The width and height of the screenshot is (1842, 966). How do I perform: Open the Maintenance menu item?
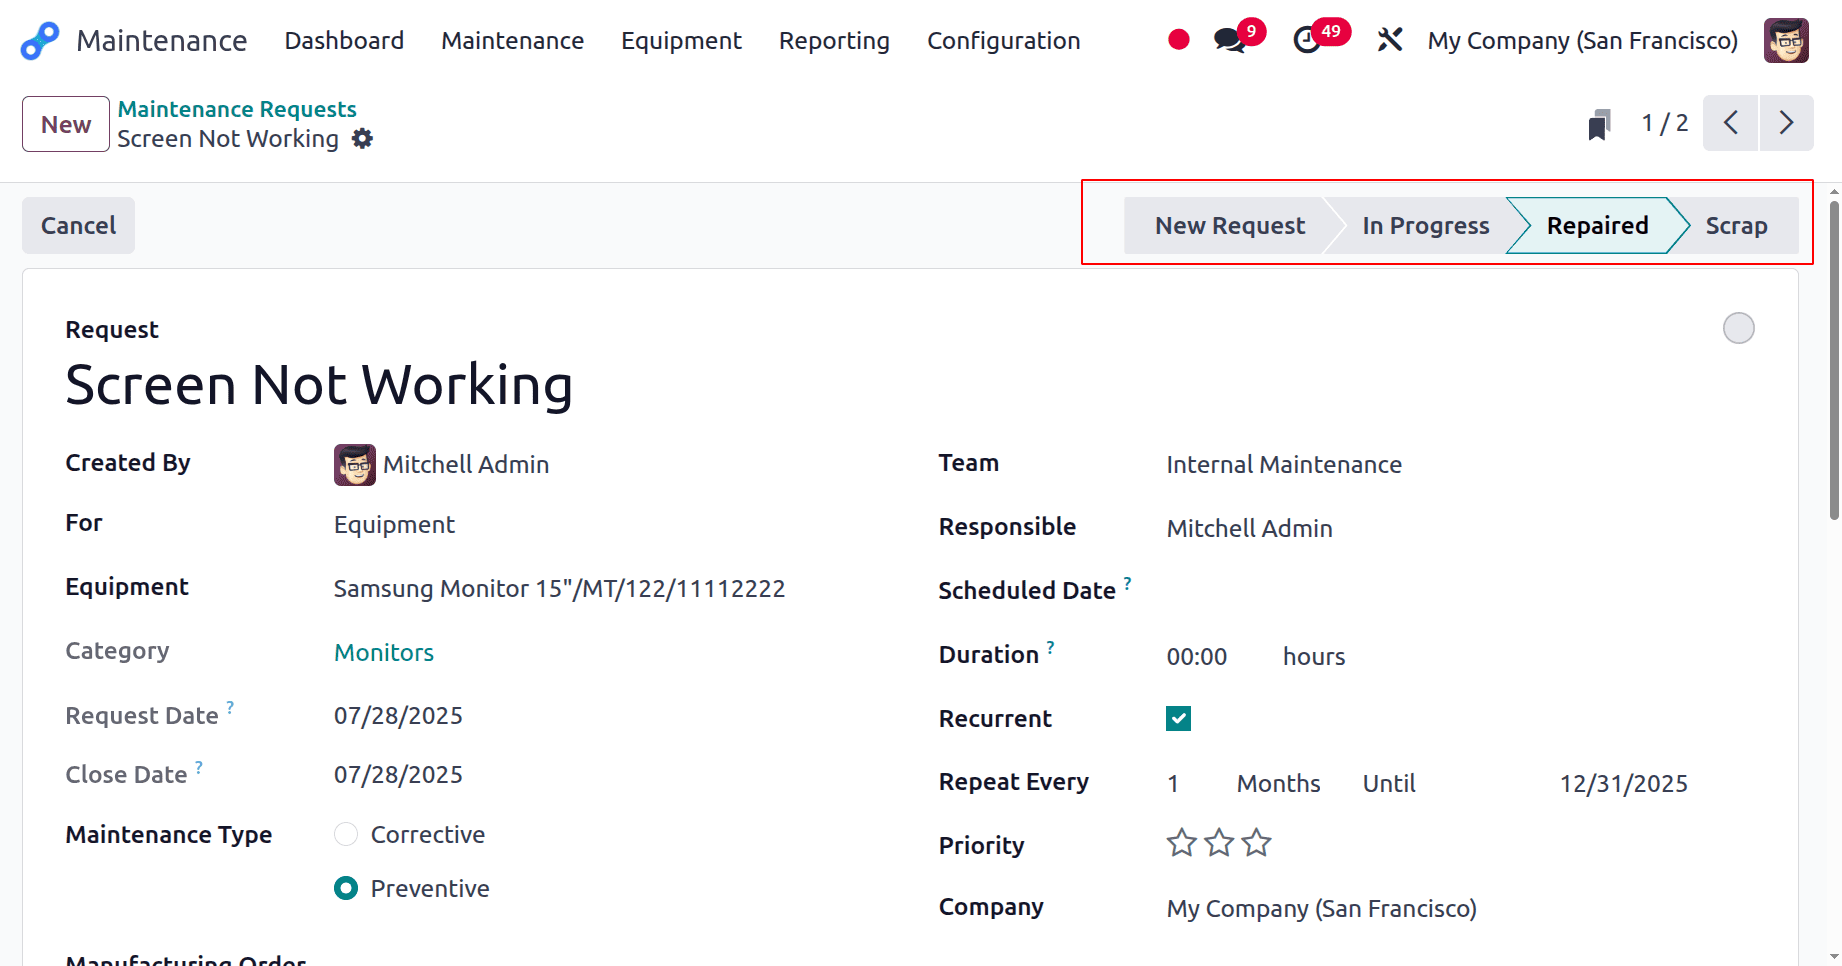[512, 41]
